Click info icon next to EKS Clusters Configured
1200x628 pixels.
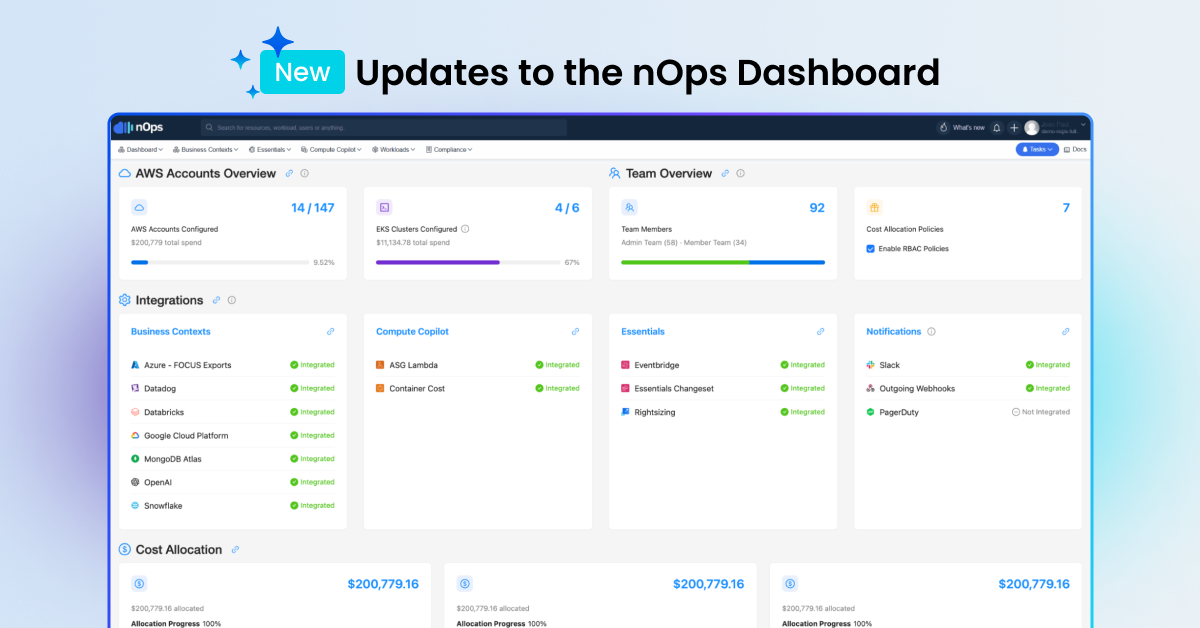(x=465, y=229)
